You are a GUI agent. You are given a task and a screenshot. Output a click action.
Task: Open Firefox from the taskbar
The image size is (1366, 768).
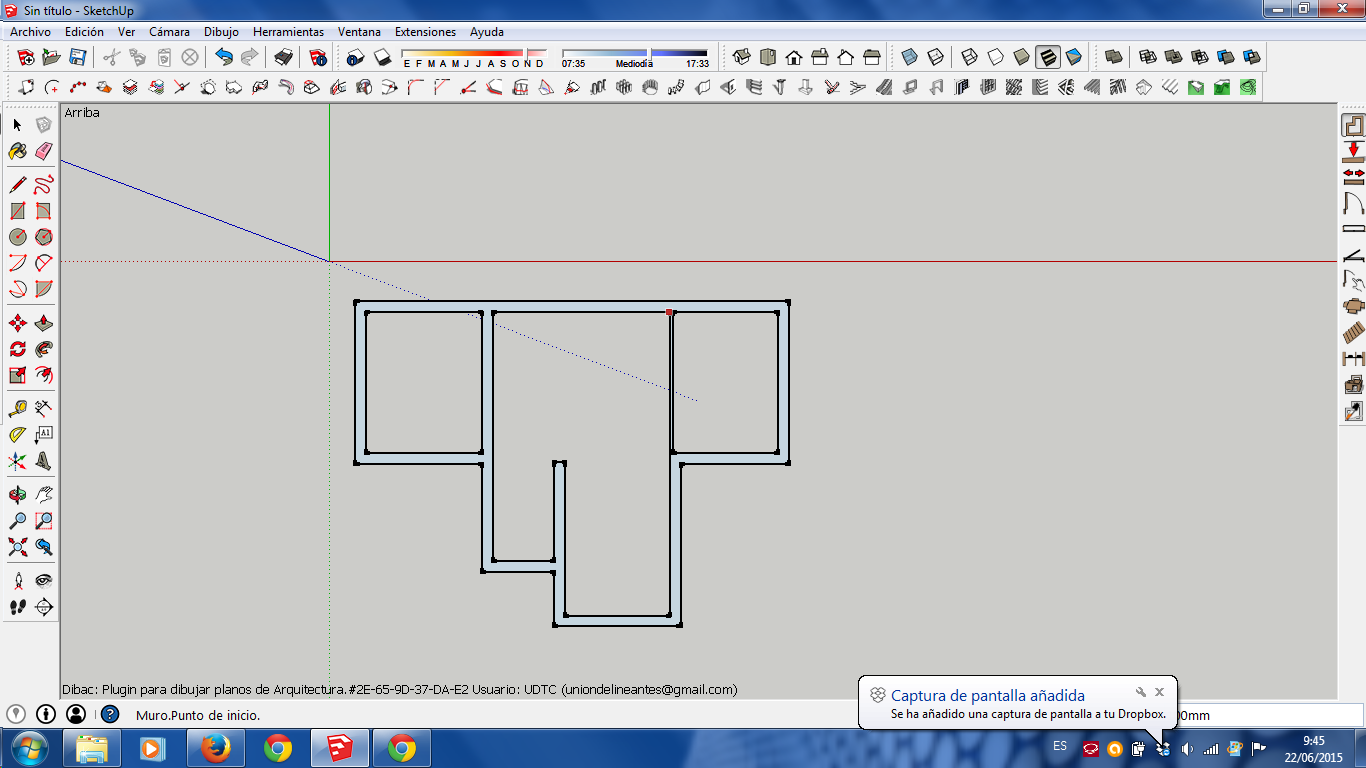click(215, 748)
